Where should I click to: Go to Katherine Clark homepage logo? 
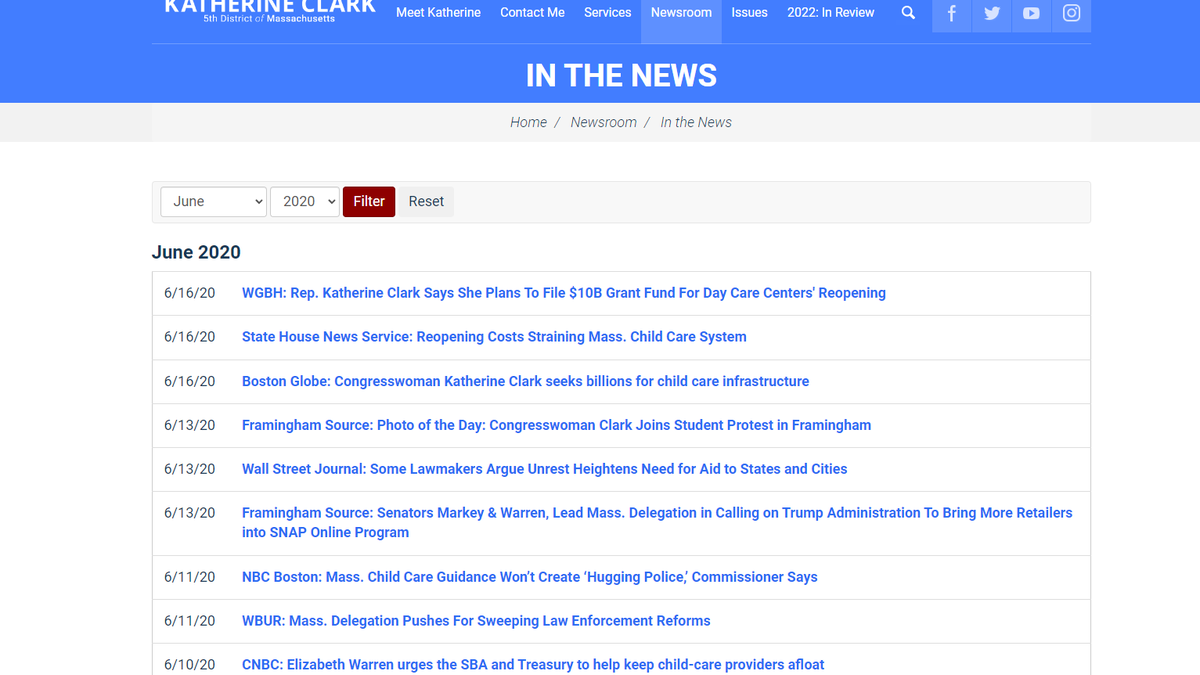pos(270,11)
